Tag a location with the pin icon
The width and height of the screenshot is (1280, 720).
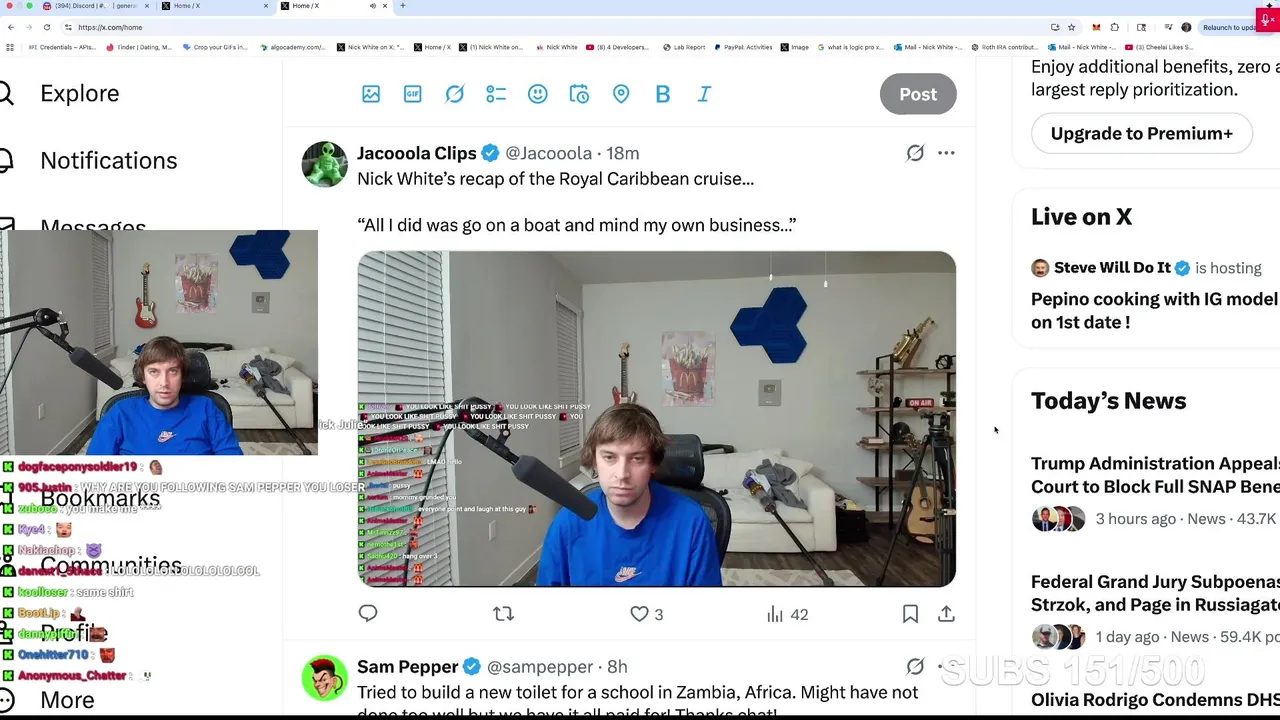pos(621,94)
